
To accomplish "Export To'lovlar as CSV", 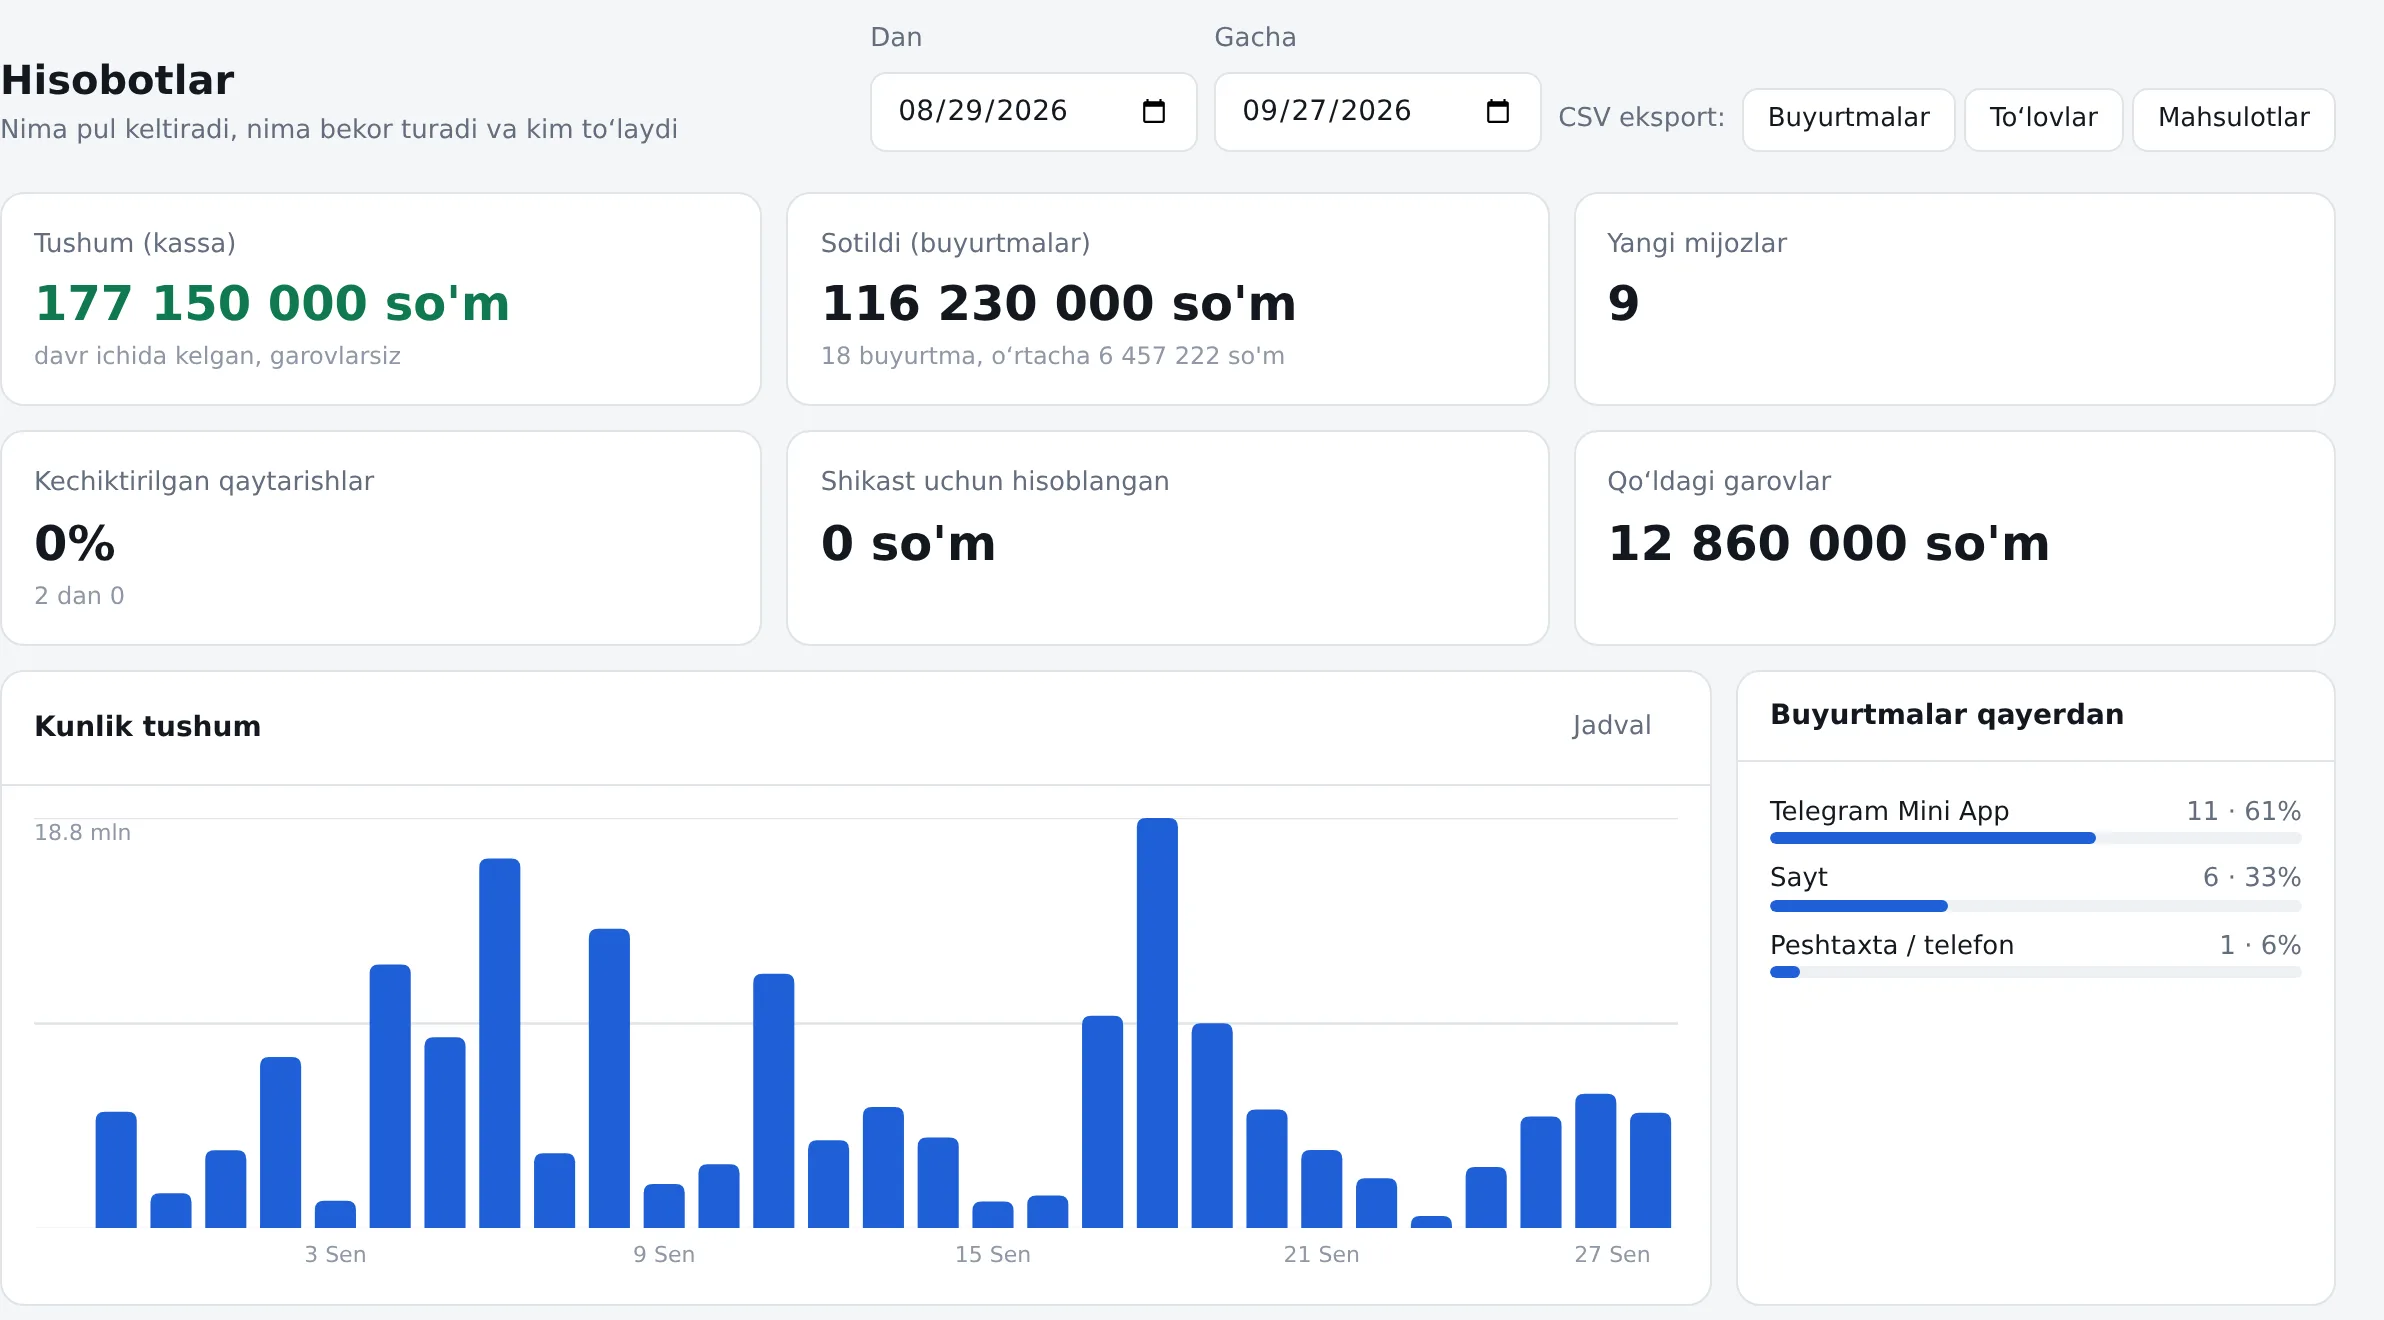I will (x=2043, y=119).
